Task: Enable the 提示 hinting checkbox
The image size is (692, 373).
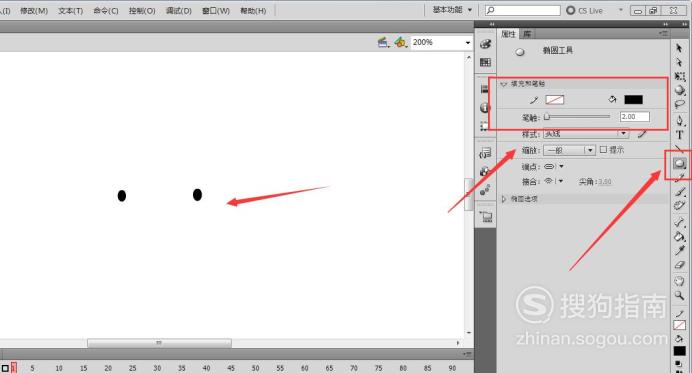Action: click(x=603, y=150)
